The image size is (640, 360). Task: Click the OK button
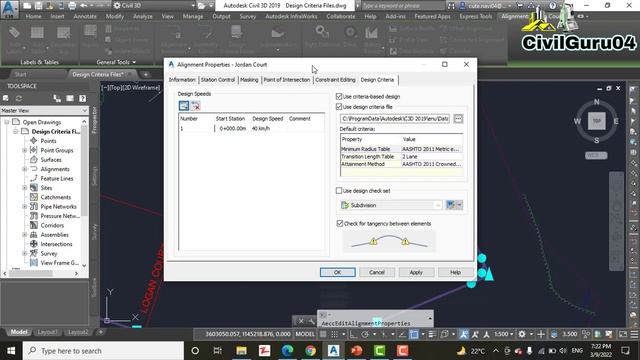338,272
